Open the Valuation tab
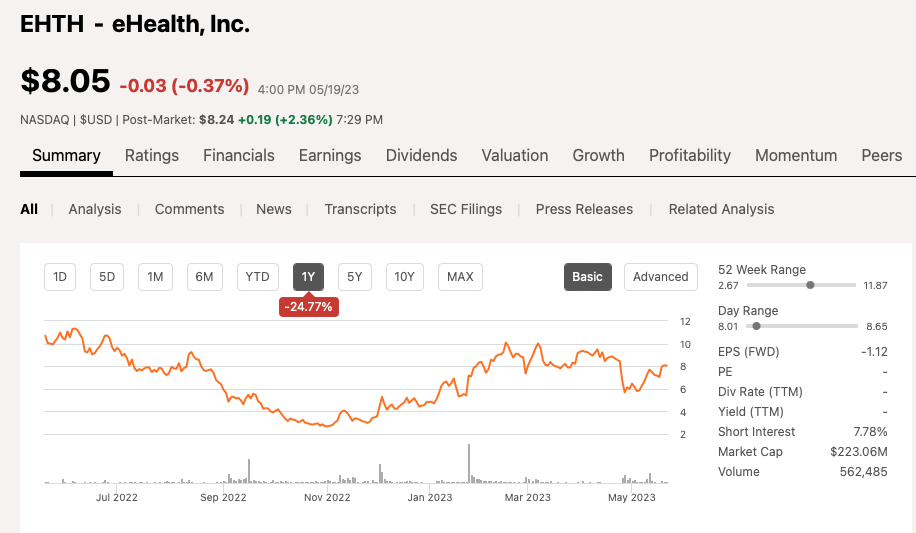This screenshot has height=533, width=916. coord(515,155)
